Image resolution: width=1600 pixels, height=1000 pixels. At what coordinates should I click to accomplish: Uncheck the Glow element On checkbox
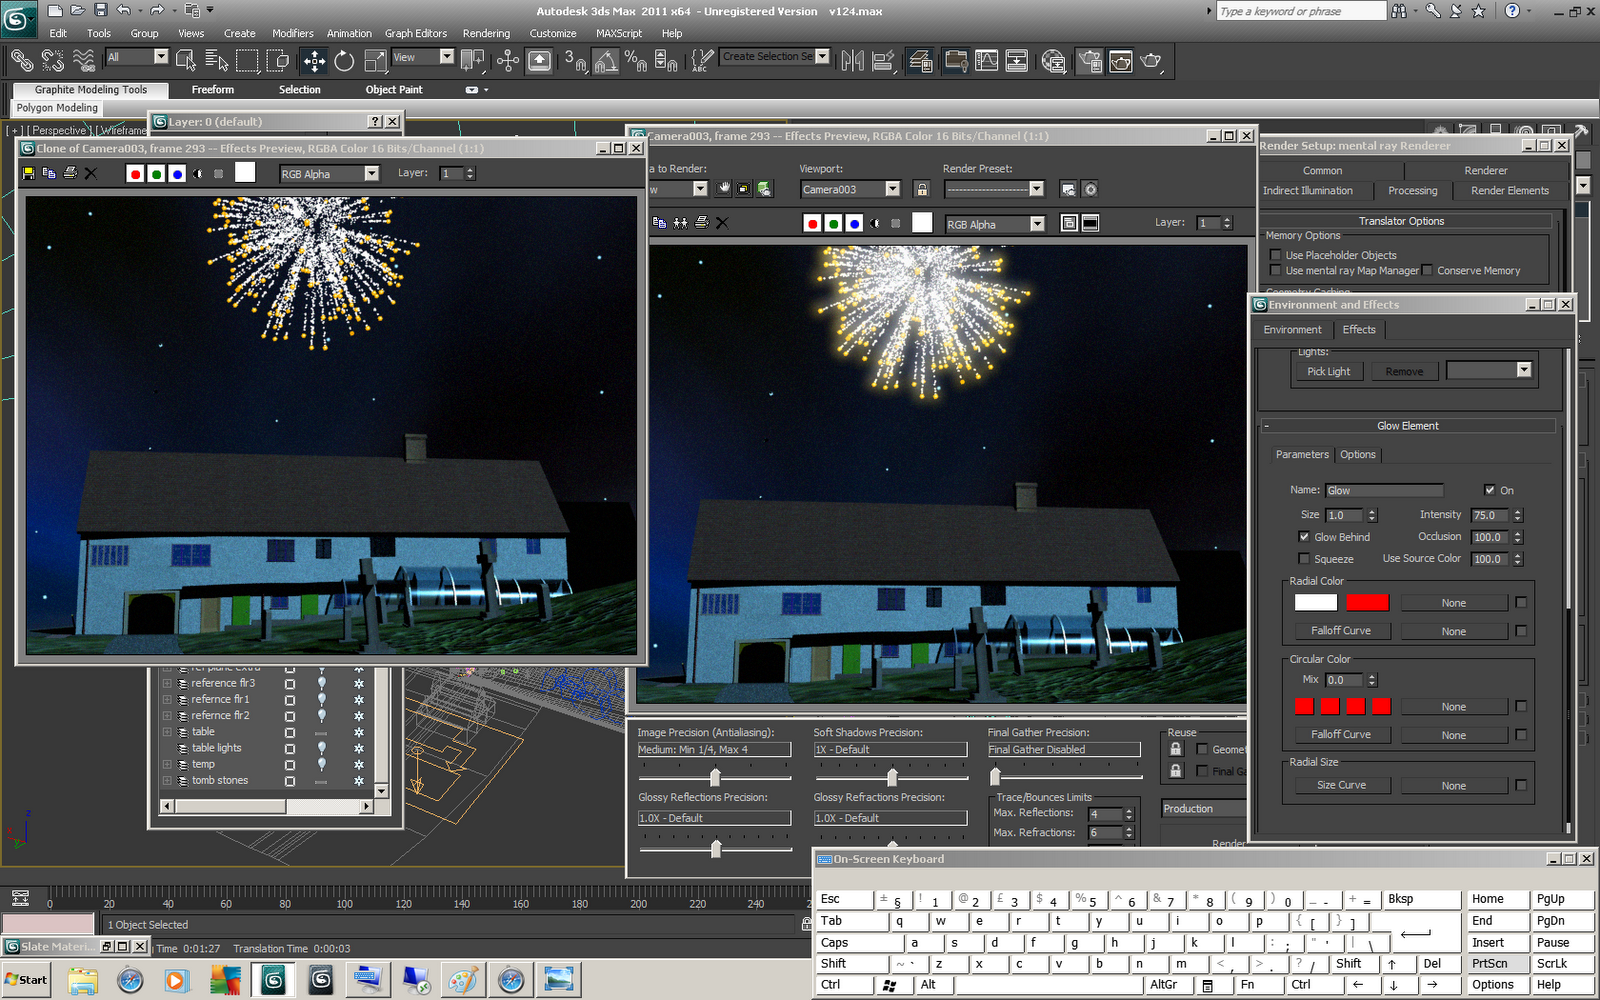click(1489, 490)
